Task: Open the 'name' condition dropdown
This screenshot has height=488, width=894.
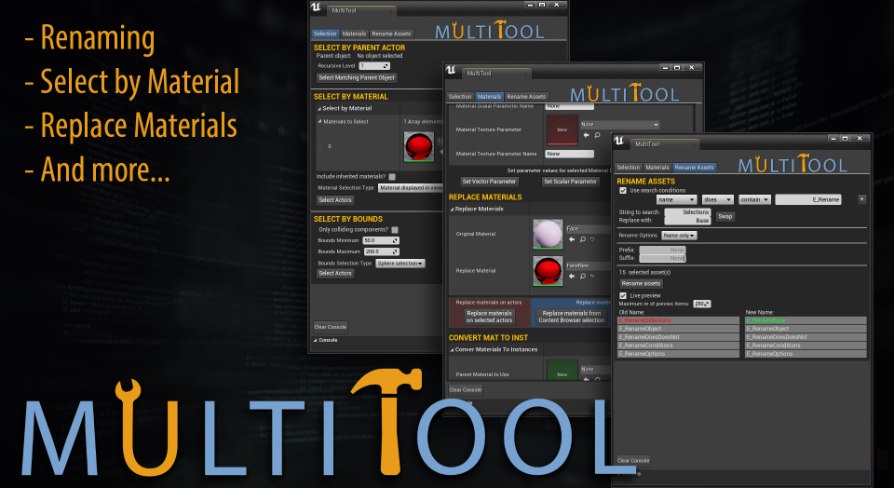Action: click(x=676, y=200)
